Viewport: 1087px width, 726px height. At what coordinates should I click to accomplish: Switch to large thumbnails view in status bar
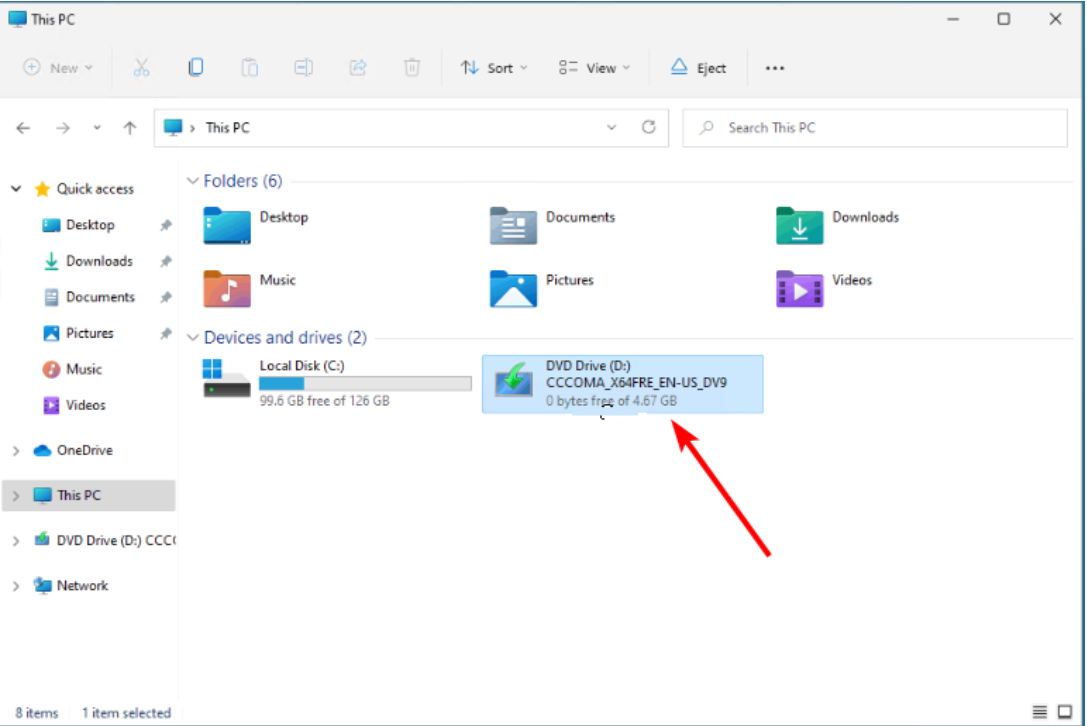1063,713
